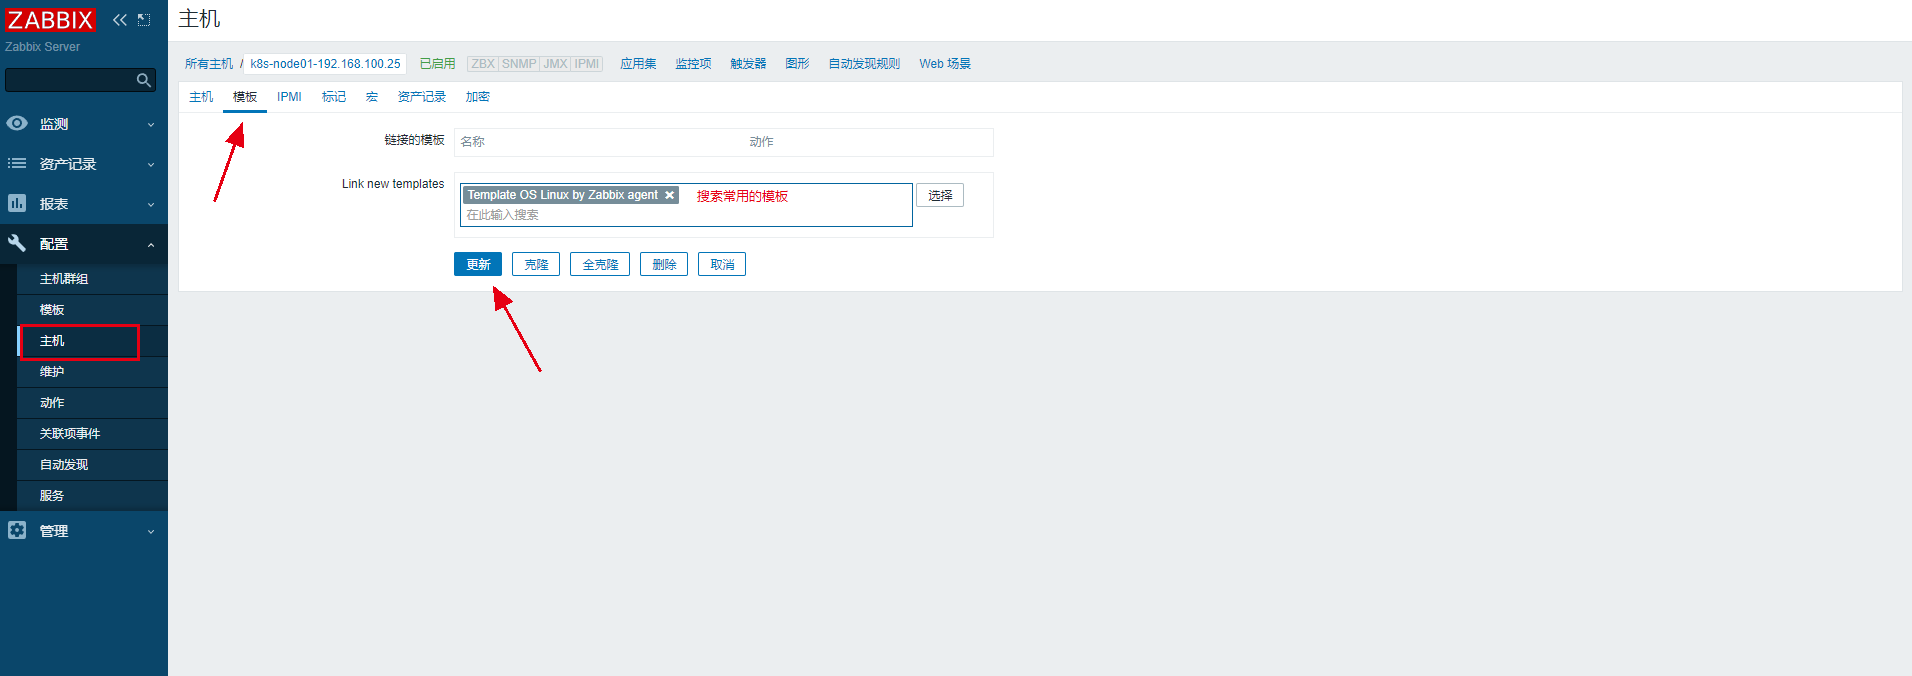Viewport: 1912px width, 676px height.
Task: Click the kiosk mode icon beside the collapse arrows
Action: point(144,20)
